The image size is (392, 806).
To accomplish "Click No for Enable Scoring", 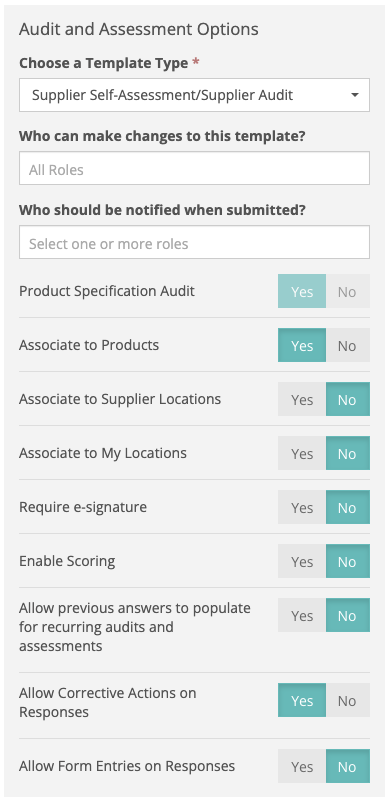I will (x=348, y=561).
